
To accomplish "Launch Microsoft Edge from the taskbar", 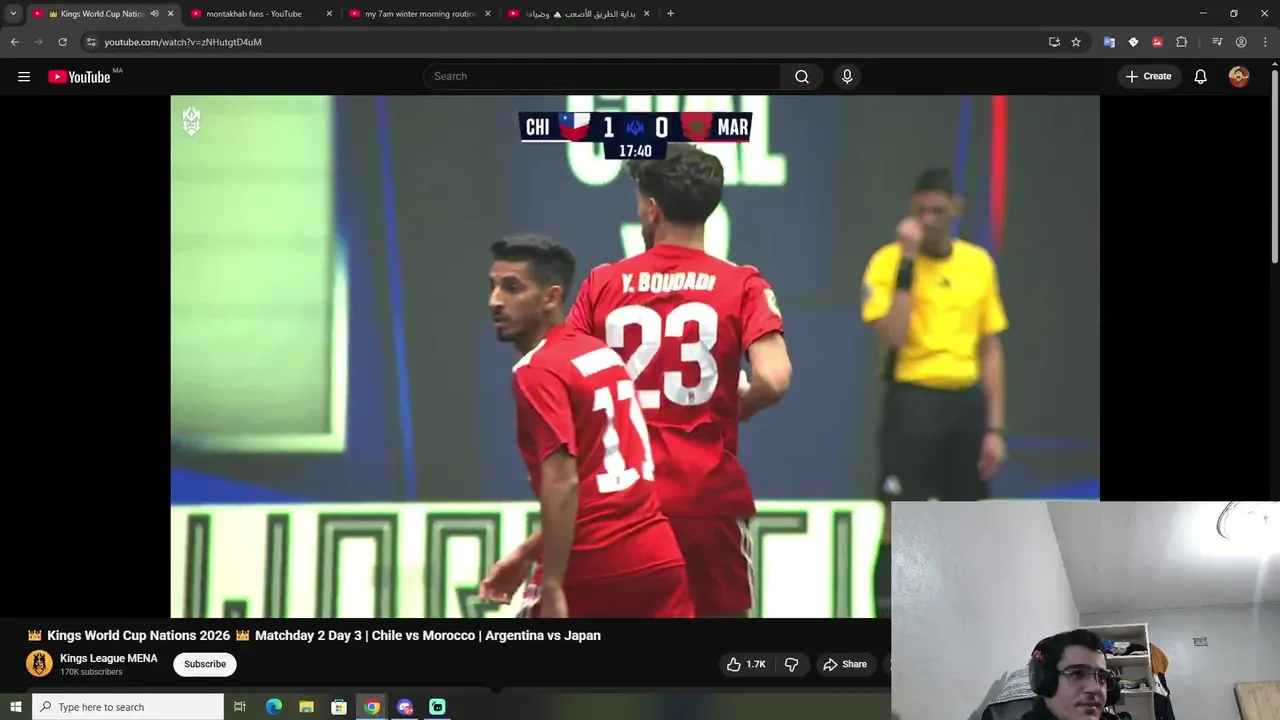I will (x=274, y=707).
